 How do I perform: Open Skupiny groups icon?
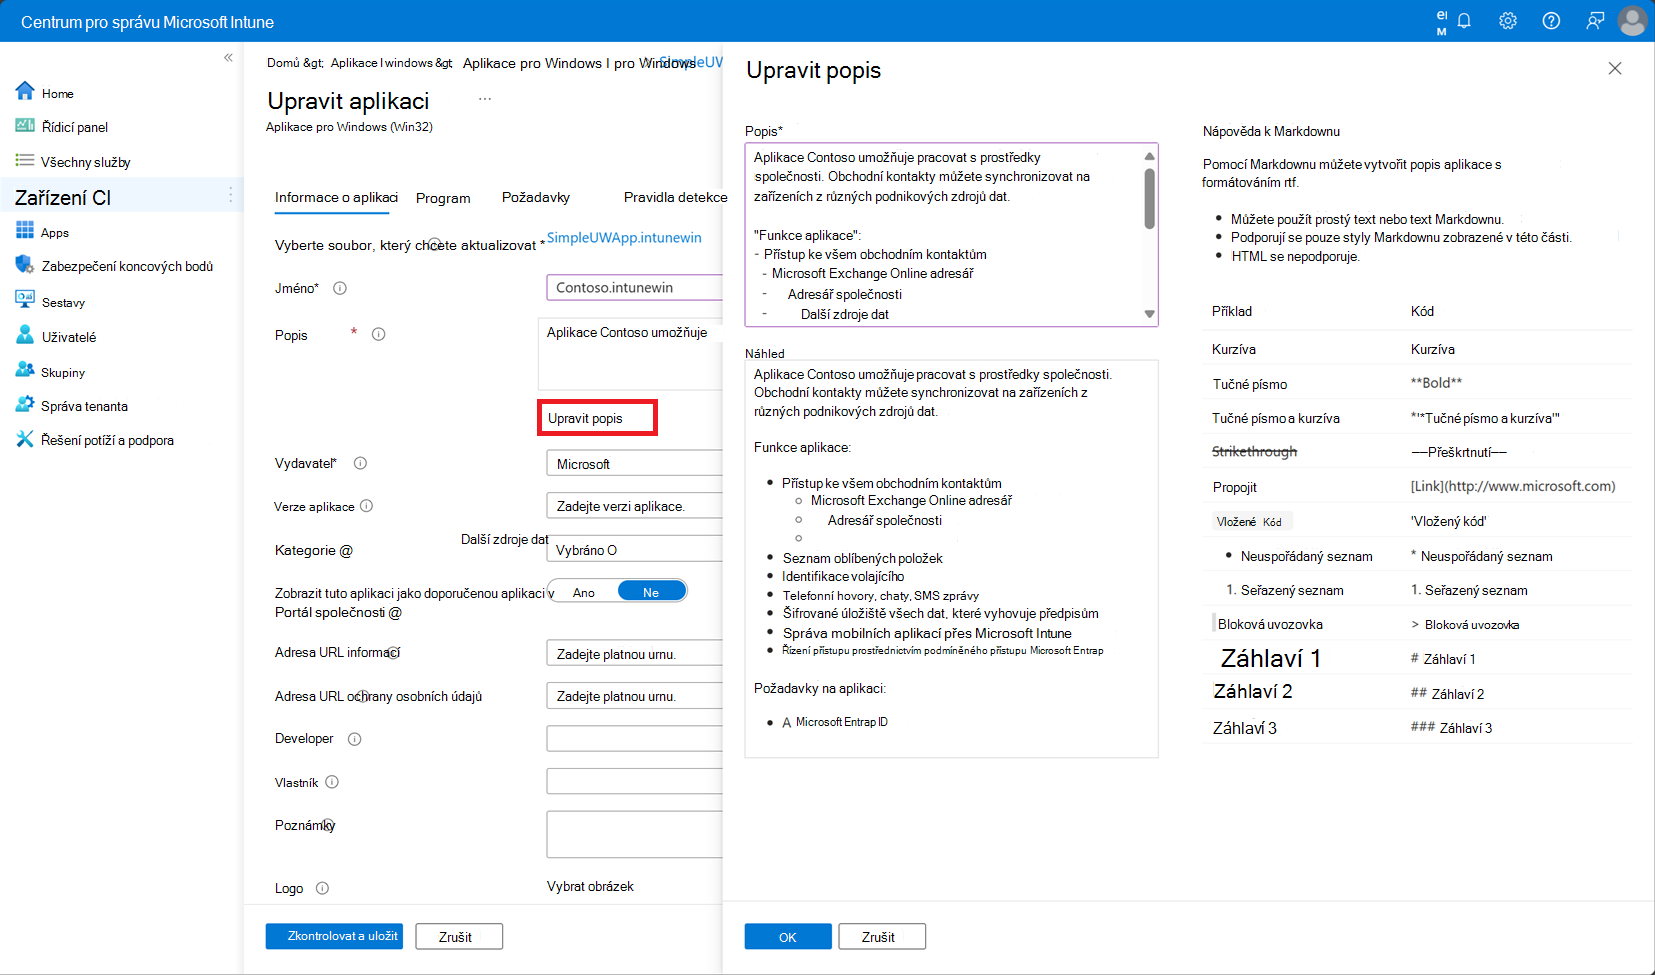(25, 370)
